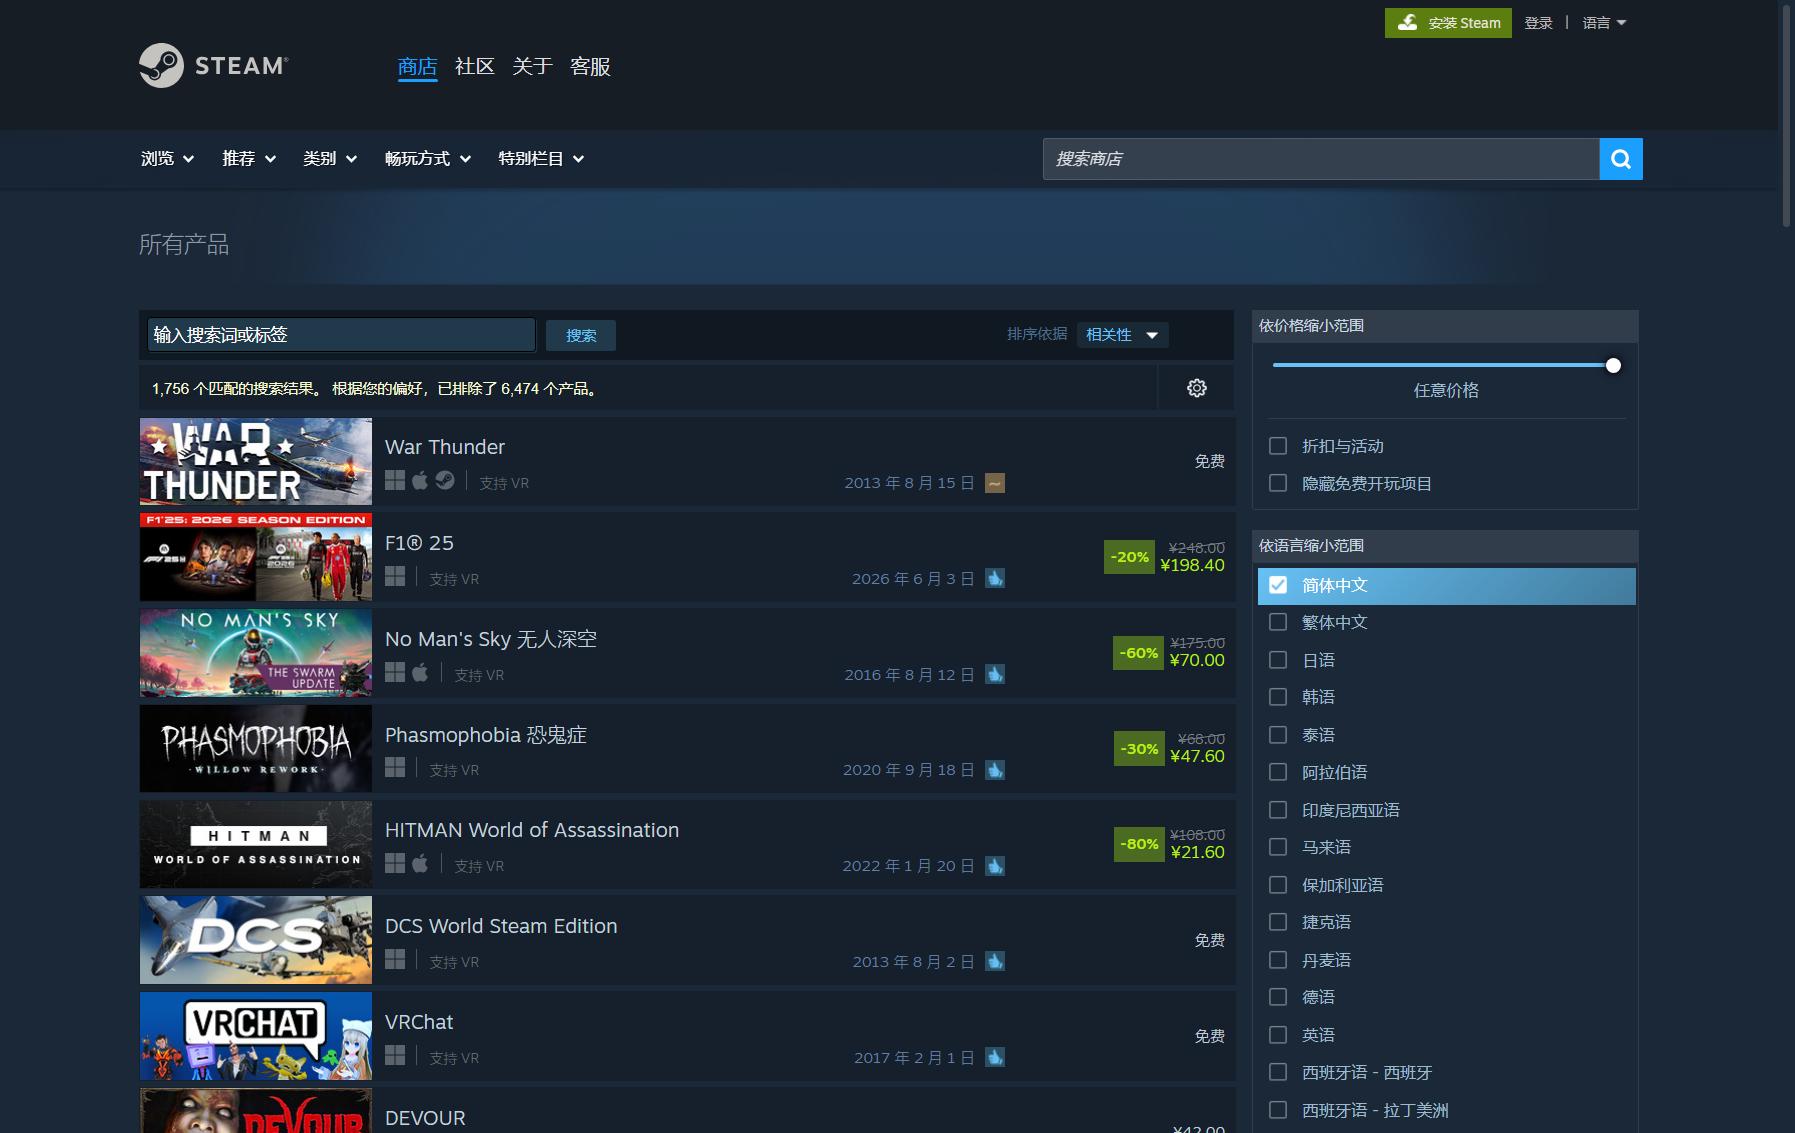Screen dimensions: 1795x1133
Task: Click Apple platform icon on War Thunder row
Action: pos(420,481)
